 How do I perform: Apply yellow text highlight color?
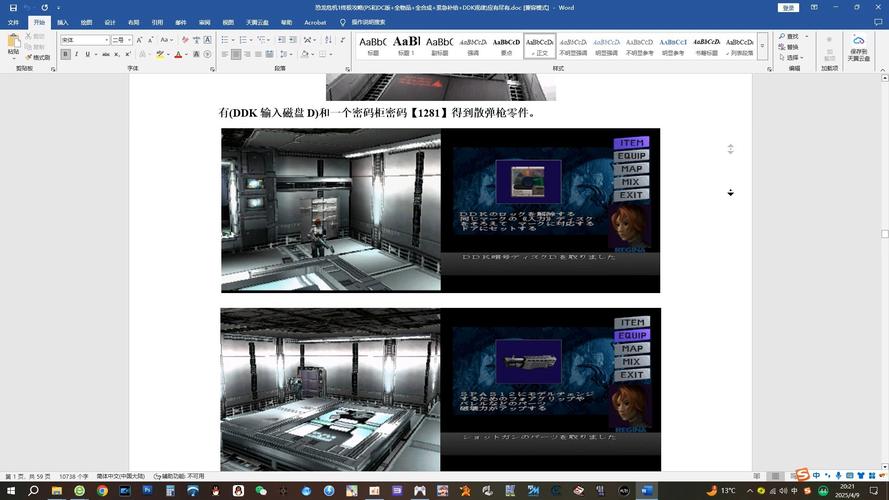[160, 54]
